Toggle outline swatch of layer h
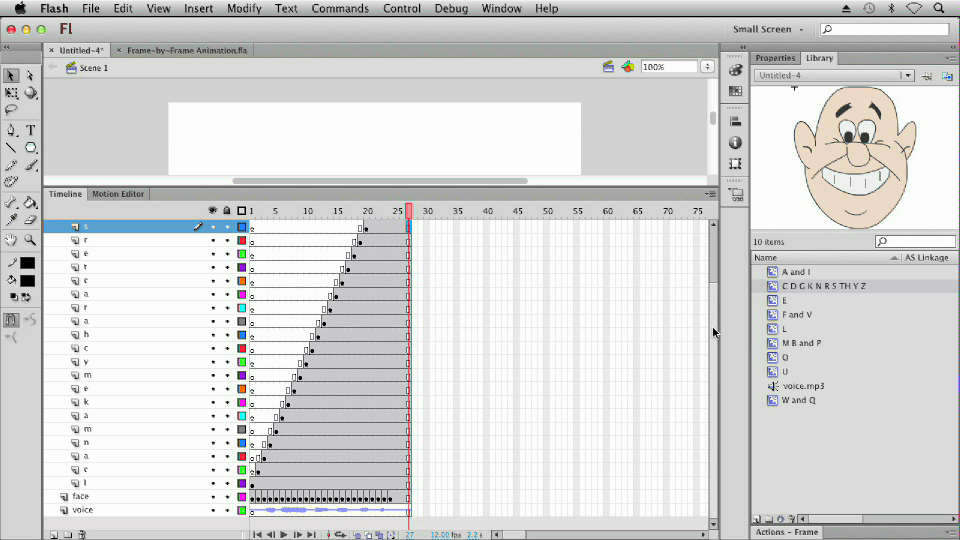 [x=242, y=335]
